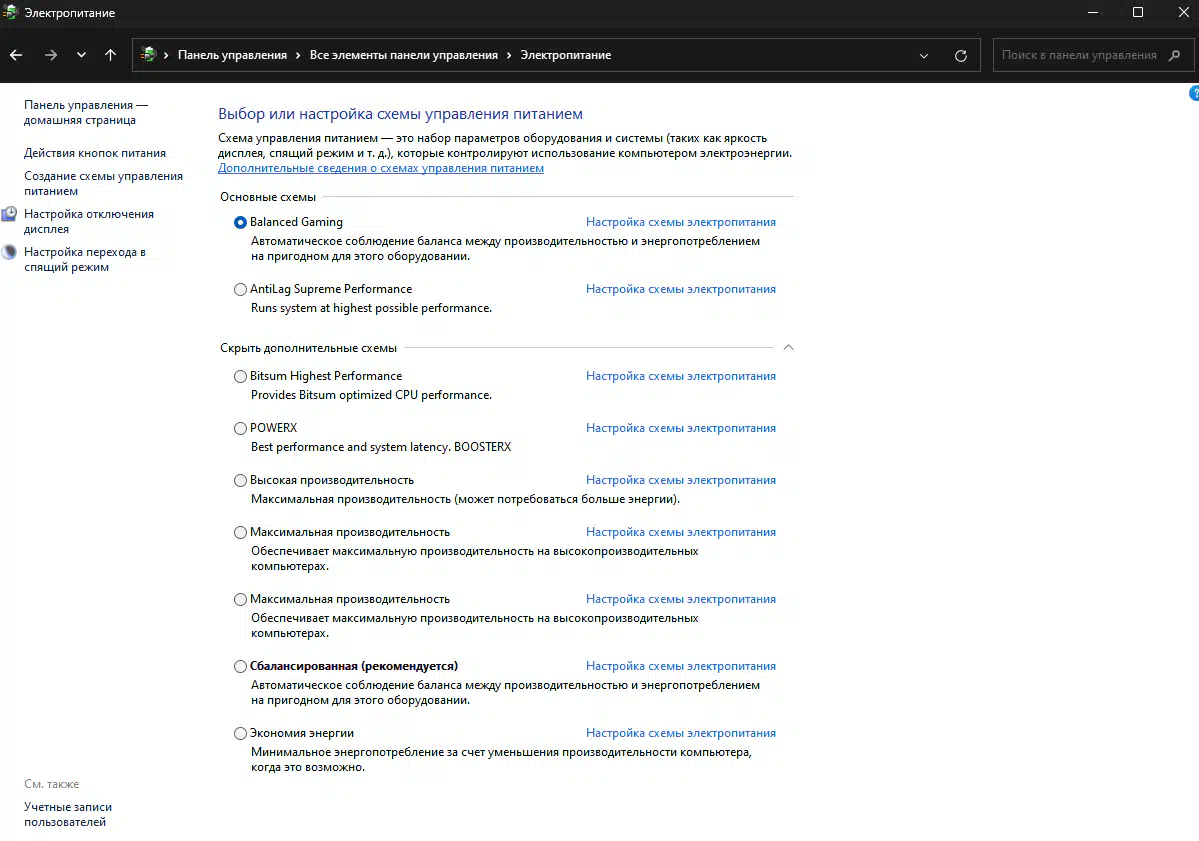Click the Back navigation arrow
Screen dimensions: 1199x841
[16, 55]
